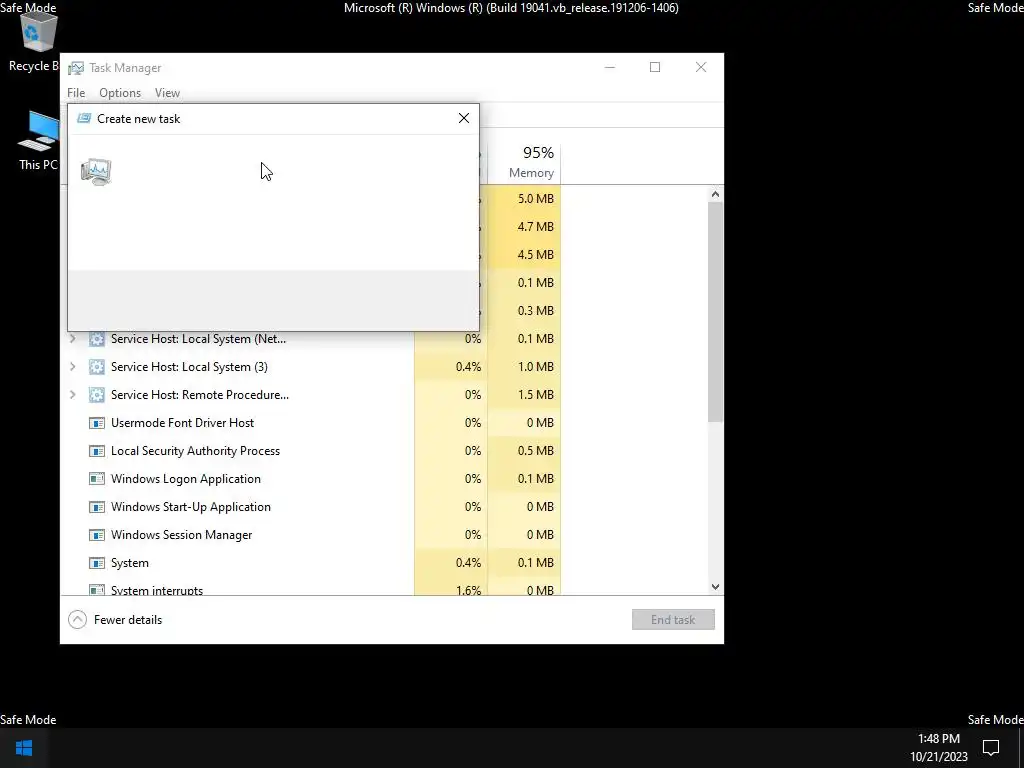This screenshot has height=768, width=1024.
Task: Select the Windows Start-Up Application row
Action: pos(311,507)
